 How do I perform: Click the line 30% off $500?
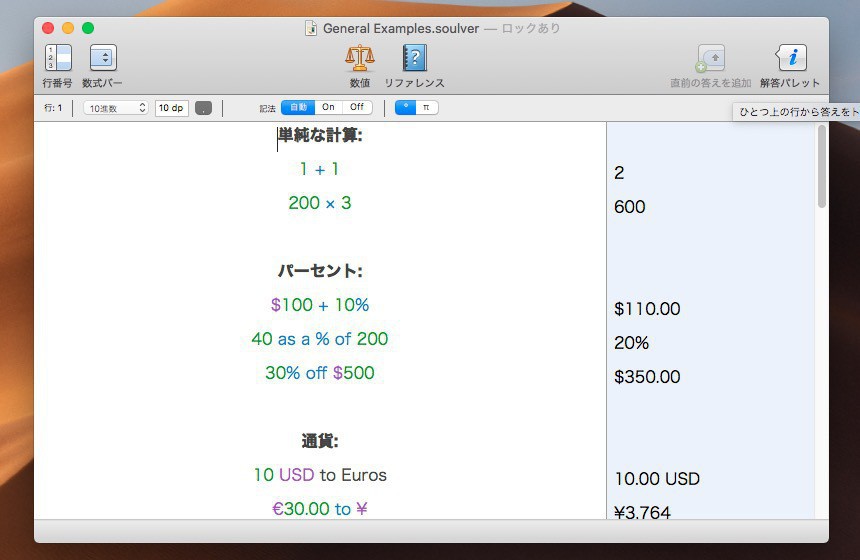click(320, 373)
